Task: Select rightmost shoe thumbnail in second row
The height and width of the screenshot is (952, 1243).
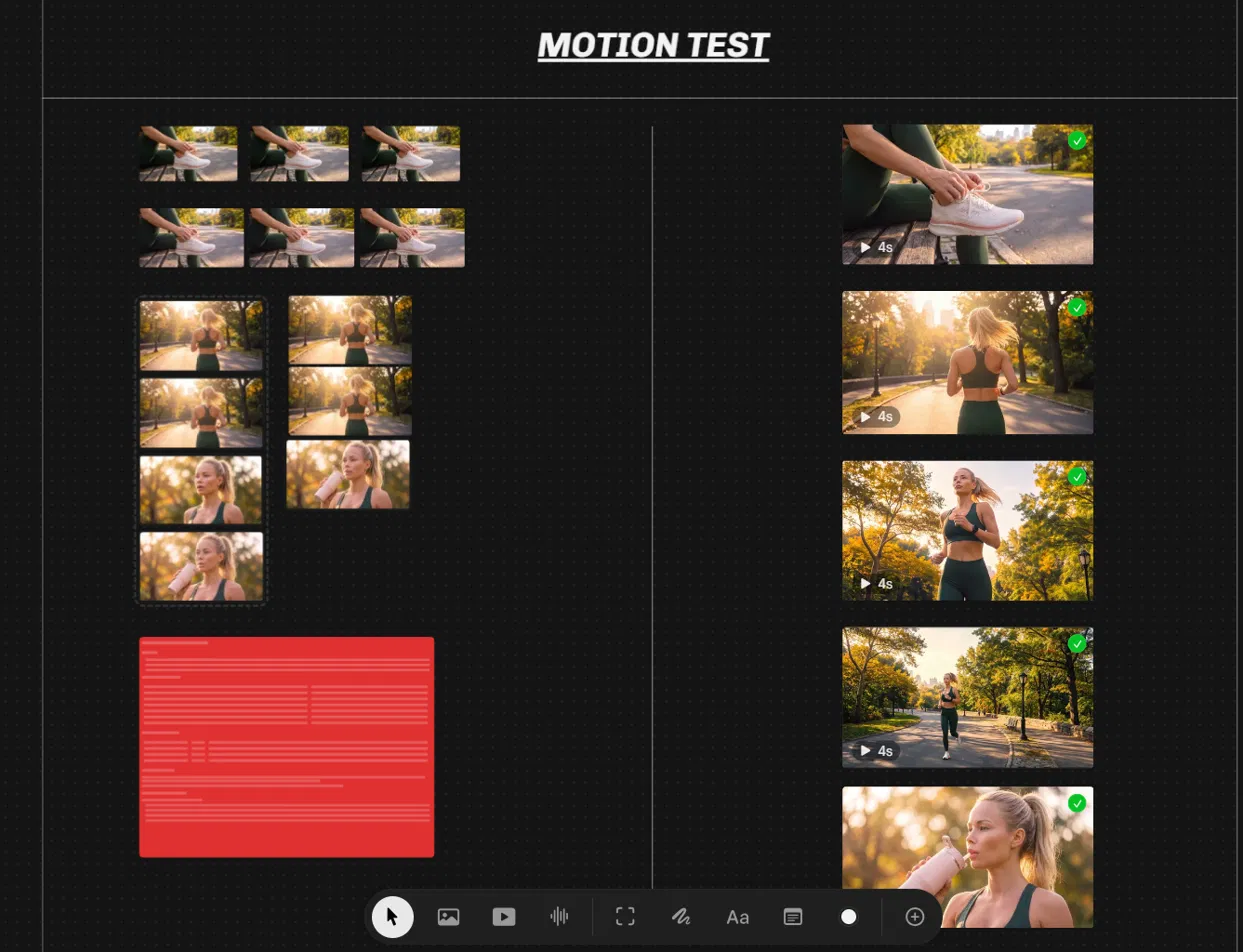Action: click(x=412, y=238)
